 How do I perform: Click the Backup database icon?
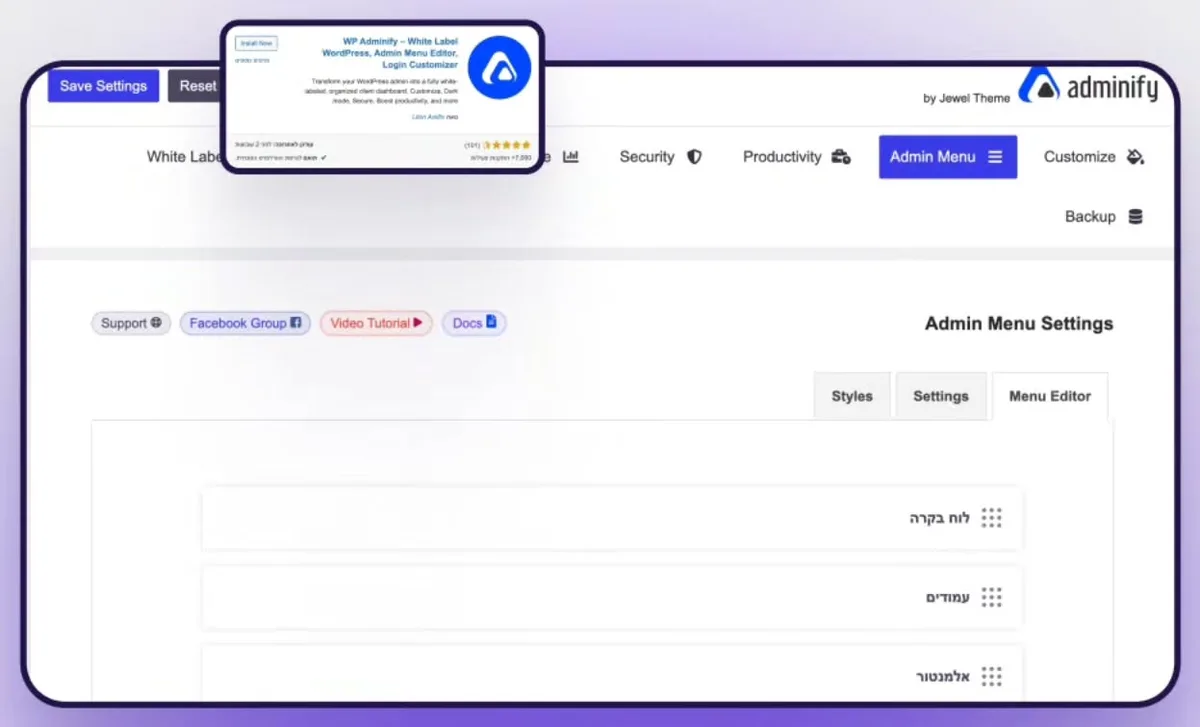1135,217
